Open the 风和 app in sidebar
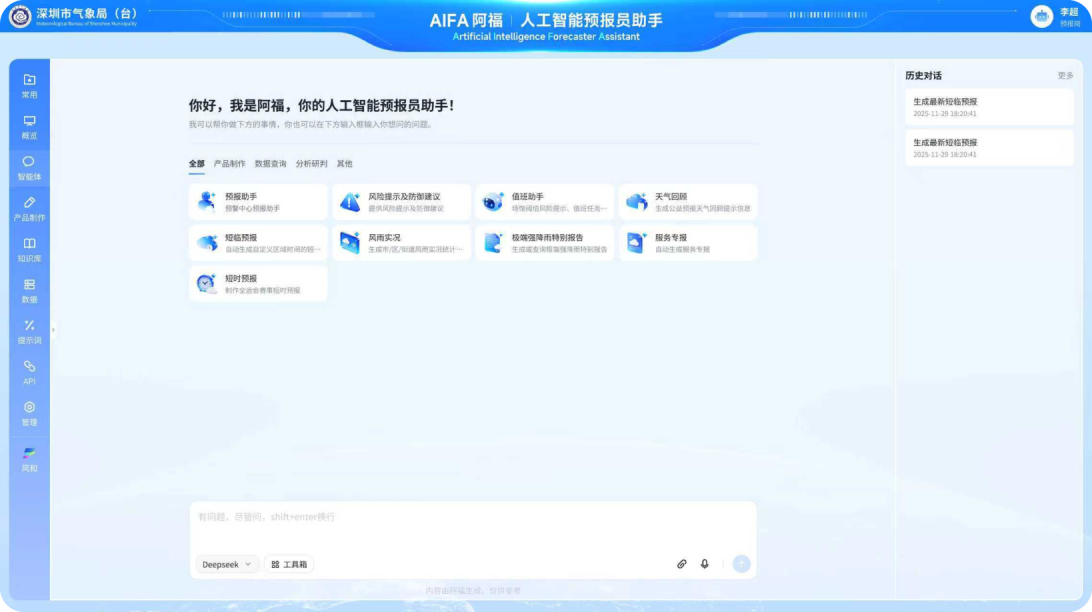The image size is (1092, 612). point(29,455)
